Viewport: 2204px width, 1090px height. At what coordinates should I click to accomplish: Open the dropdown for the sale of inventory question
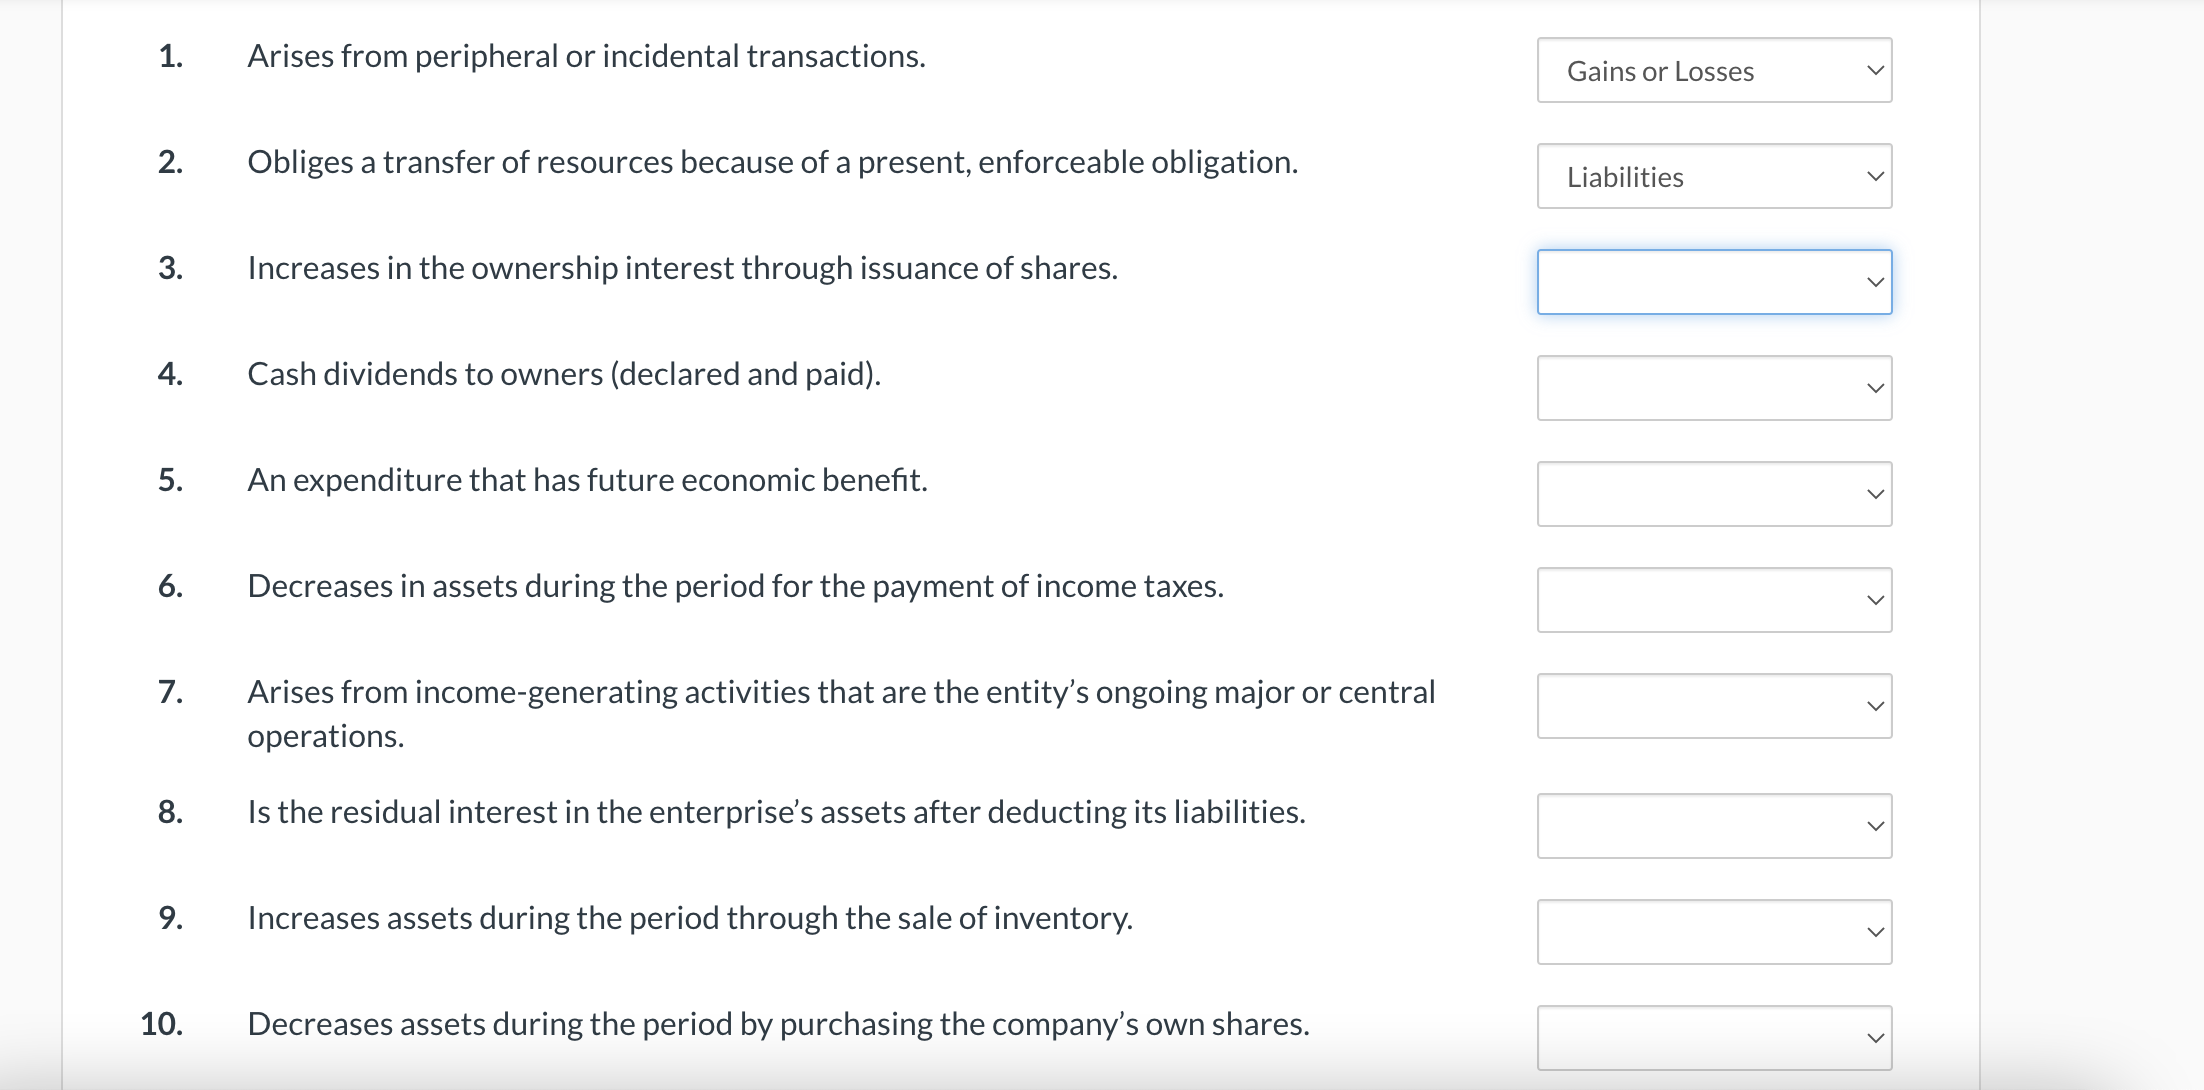click(1712, 931)
